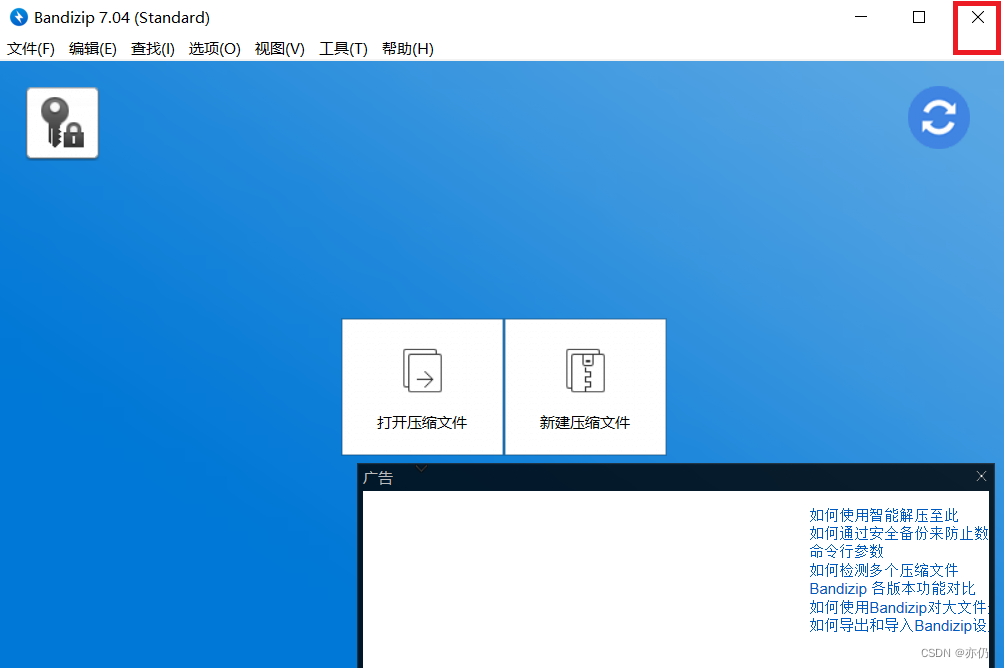Open the 命令行参数 link
1004x668 pixels.
pyautogui.click(x=846, y=551)
